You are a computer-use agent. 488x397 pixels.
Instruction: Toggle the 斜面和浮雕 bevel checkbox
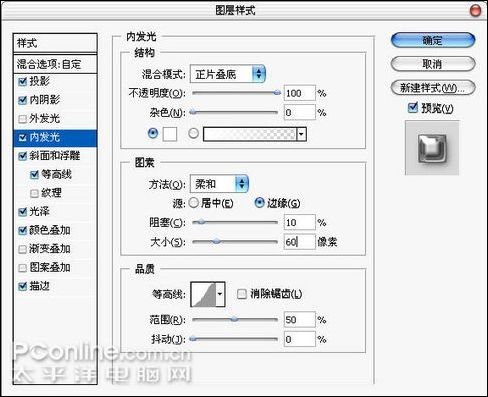pos(22,156)
